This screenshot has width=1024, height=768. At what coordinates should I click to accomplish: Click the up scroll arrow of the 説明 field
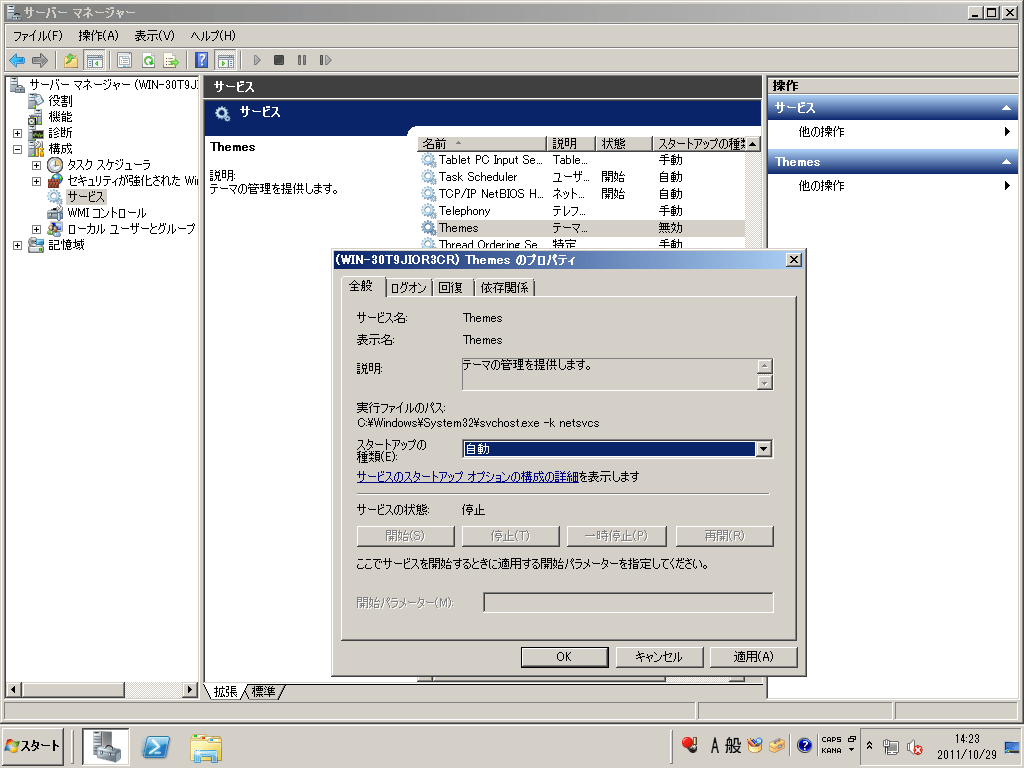pyautogui.click(x=765, y=366)
